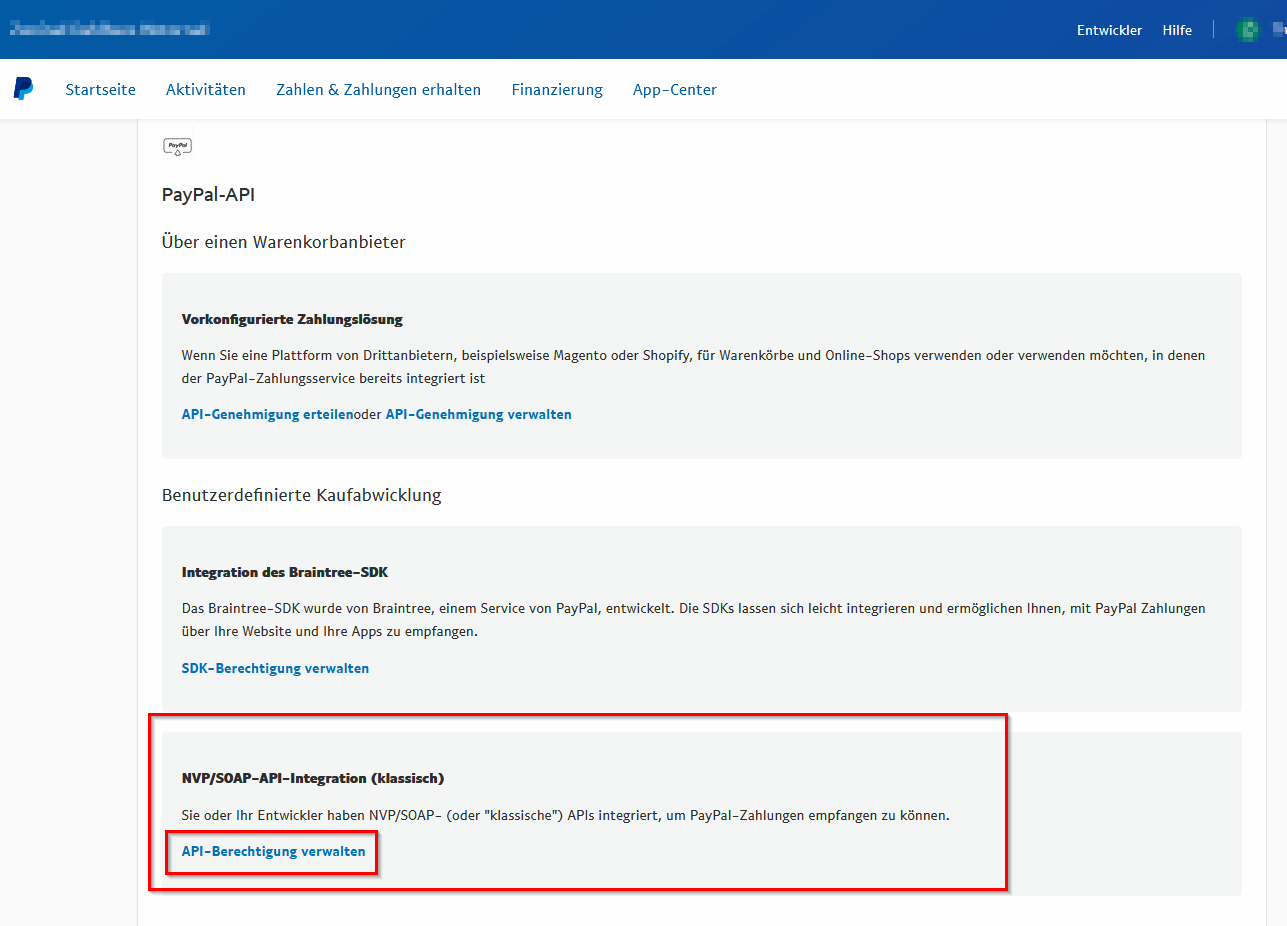Click API-Berechtigung verwalten link
Image resolution: width=1287 pixels, height=926 pixels.
point(274,852)
